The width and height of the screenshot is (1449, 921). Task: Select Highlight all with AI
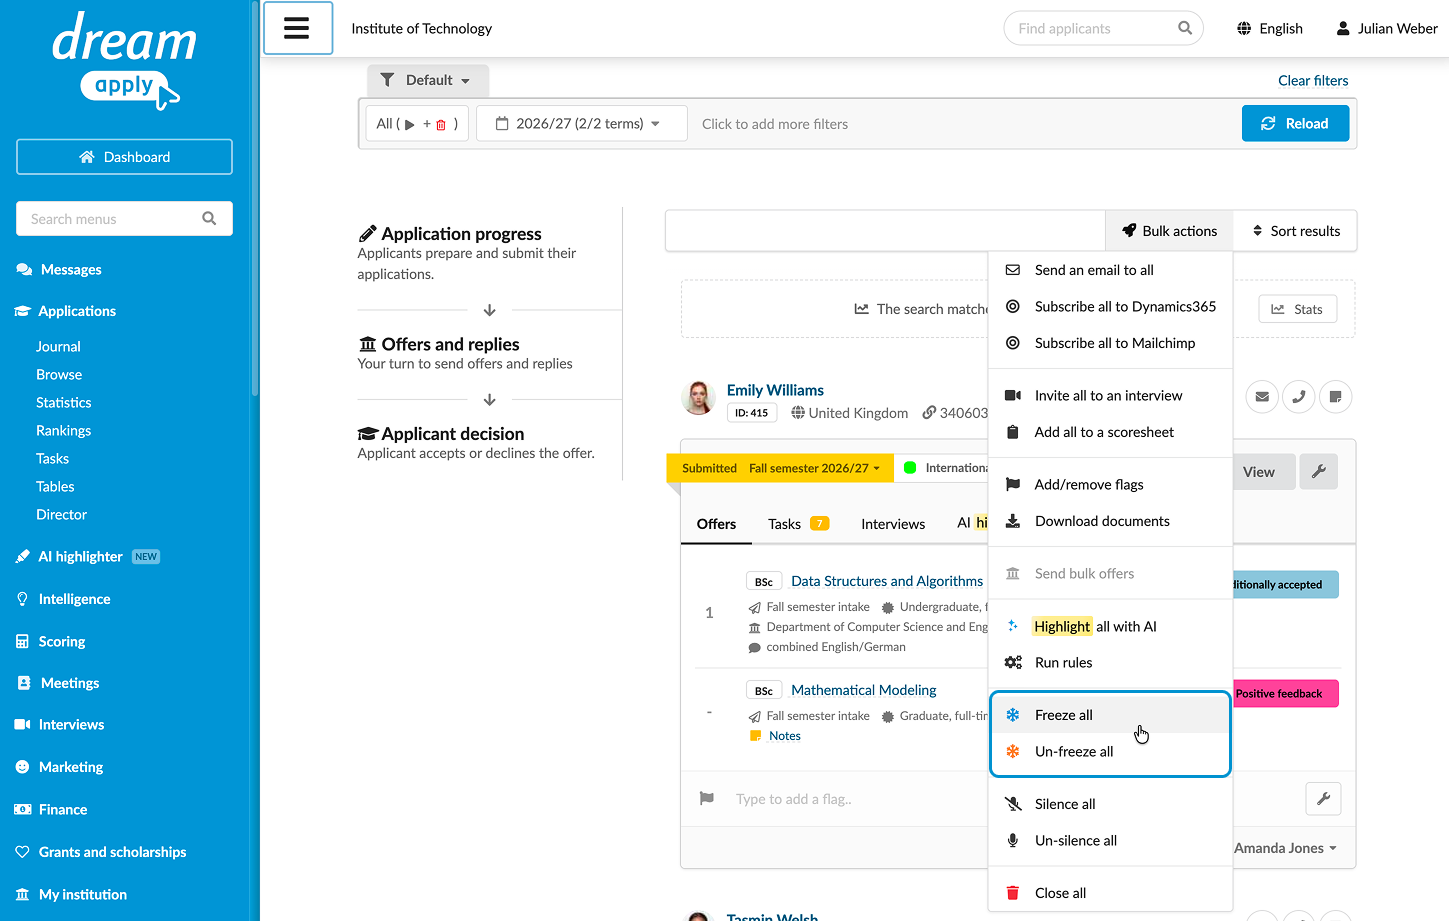[x=1110, y=626]
